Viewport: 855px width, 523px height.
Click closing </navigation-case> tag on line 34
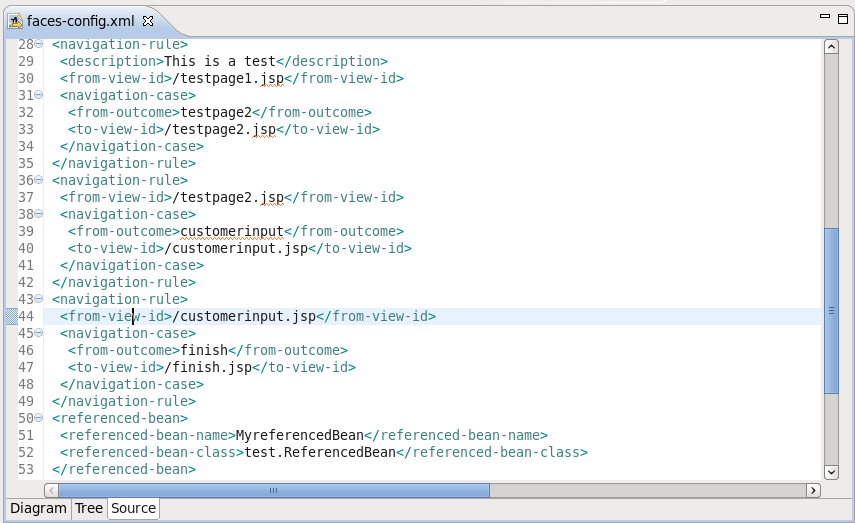click(x=132, y=146)
